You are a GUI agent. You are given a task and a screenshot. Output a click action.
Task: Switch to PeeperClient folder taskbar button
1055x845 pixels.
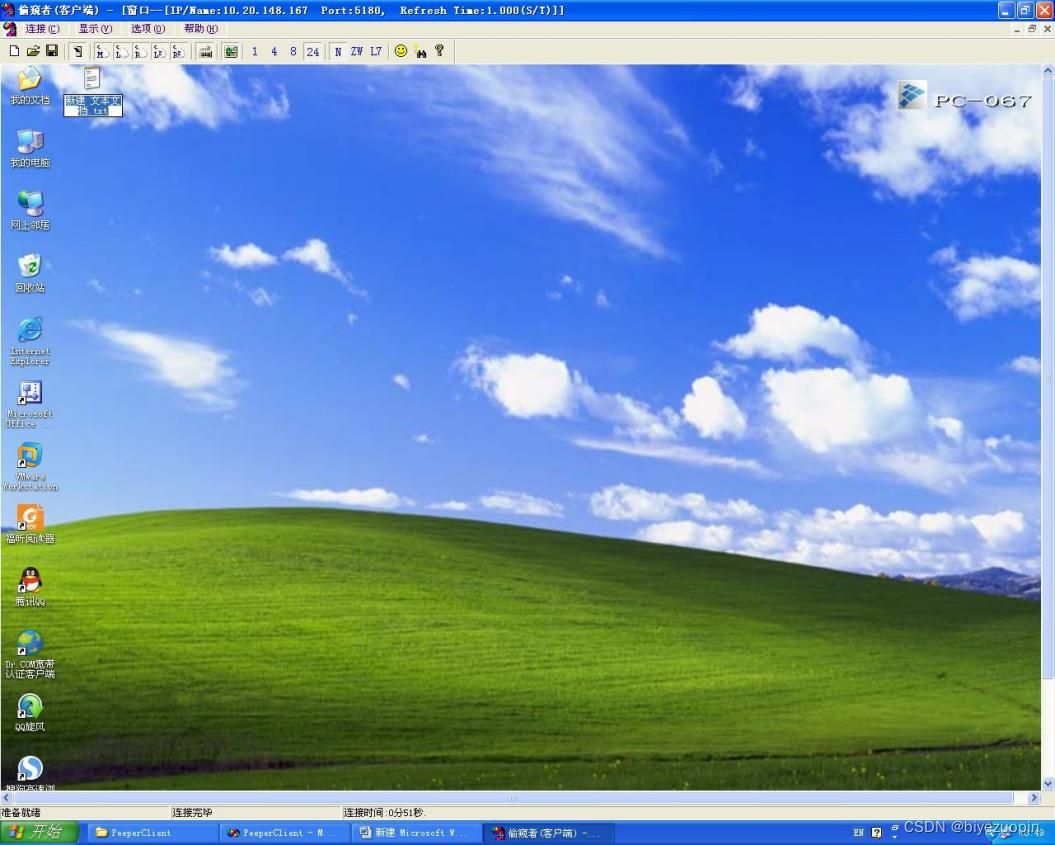point(151,833)
